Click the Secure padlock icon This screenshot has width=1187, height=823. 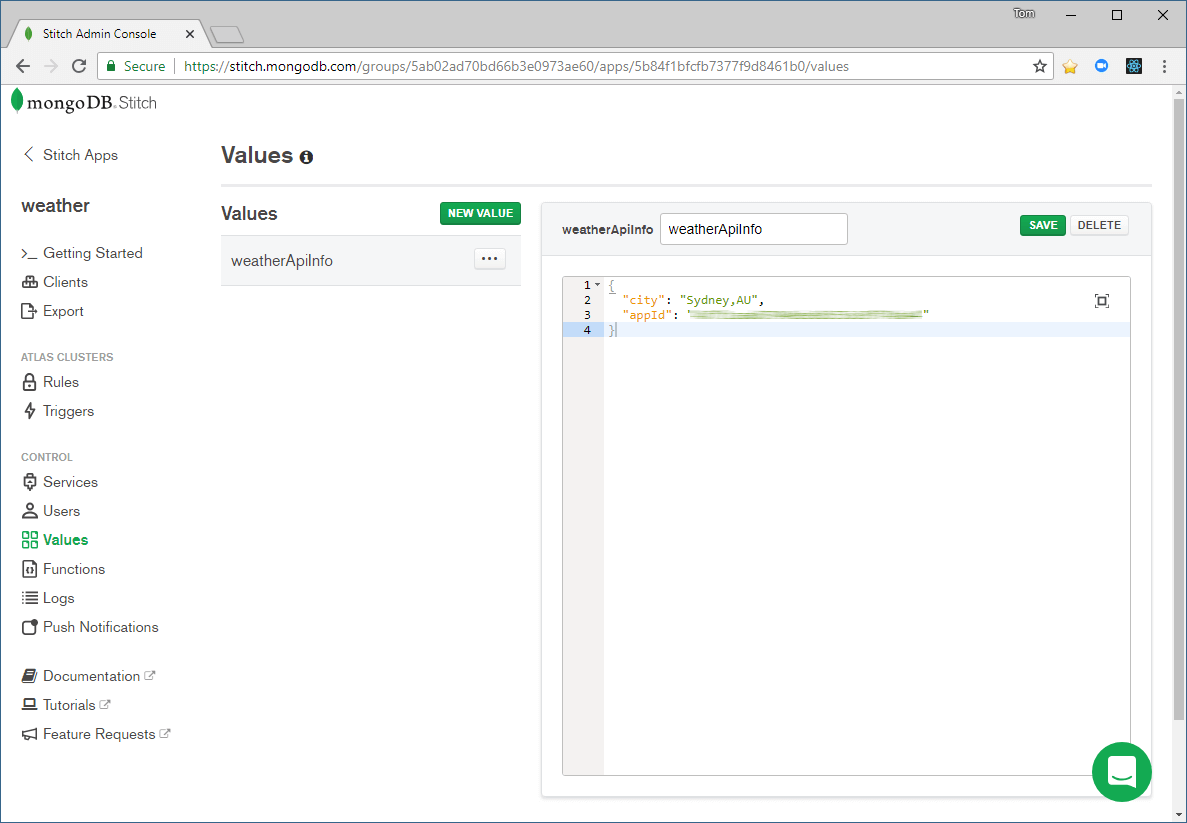pyautogui.click(x=111, y=67)
